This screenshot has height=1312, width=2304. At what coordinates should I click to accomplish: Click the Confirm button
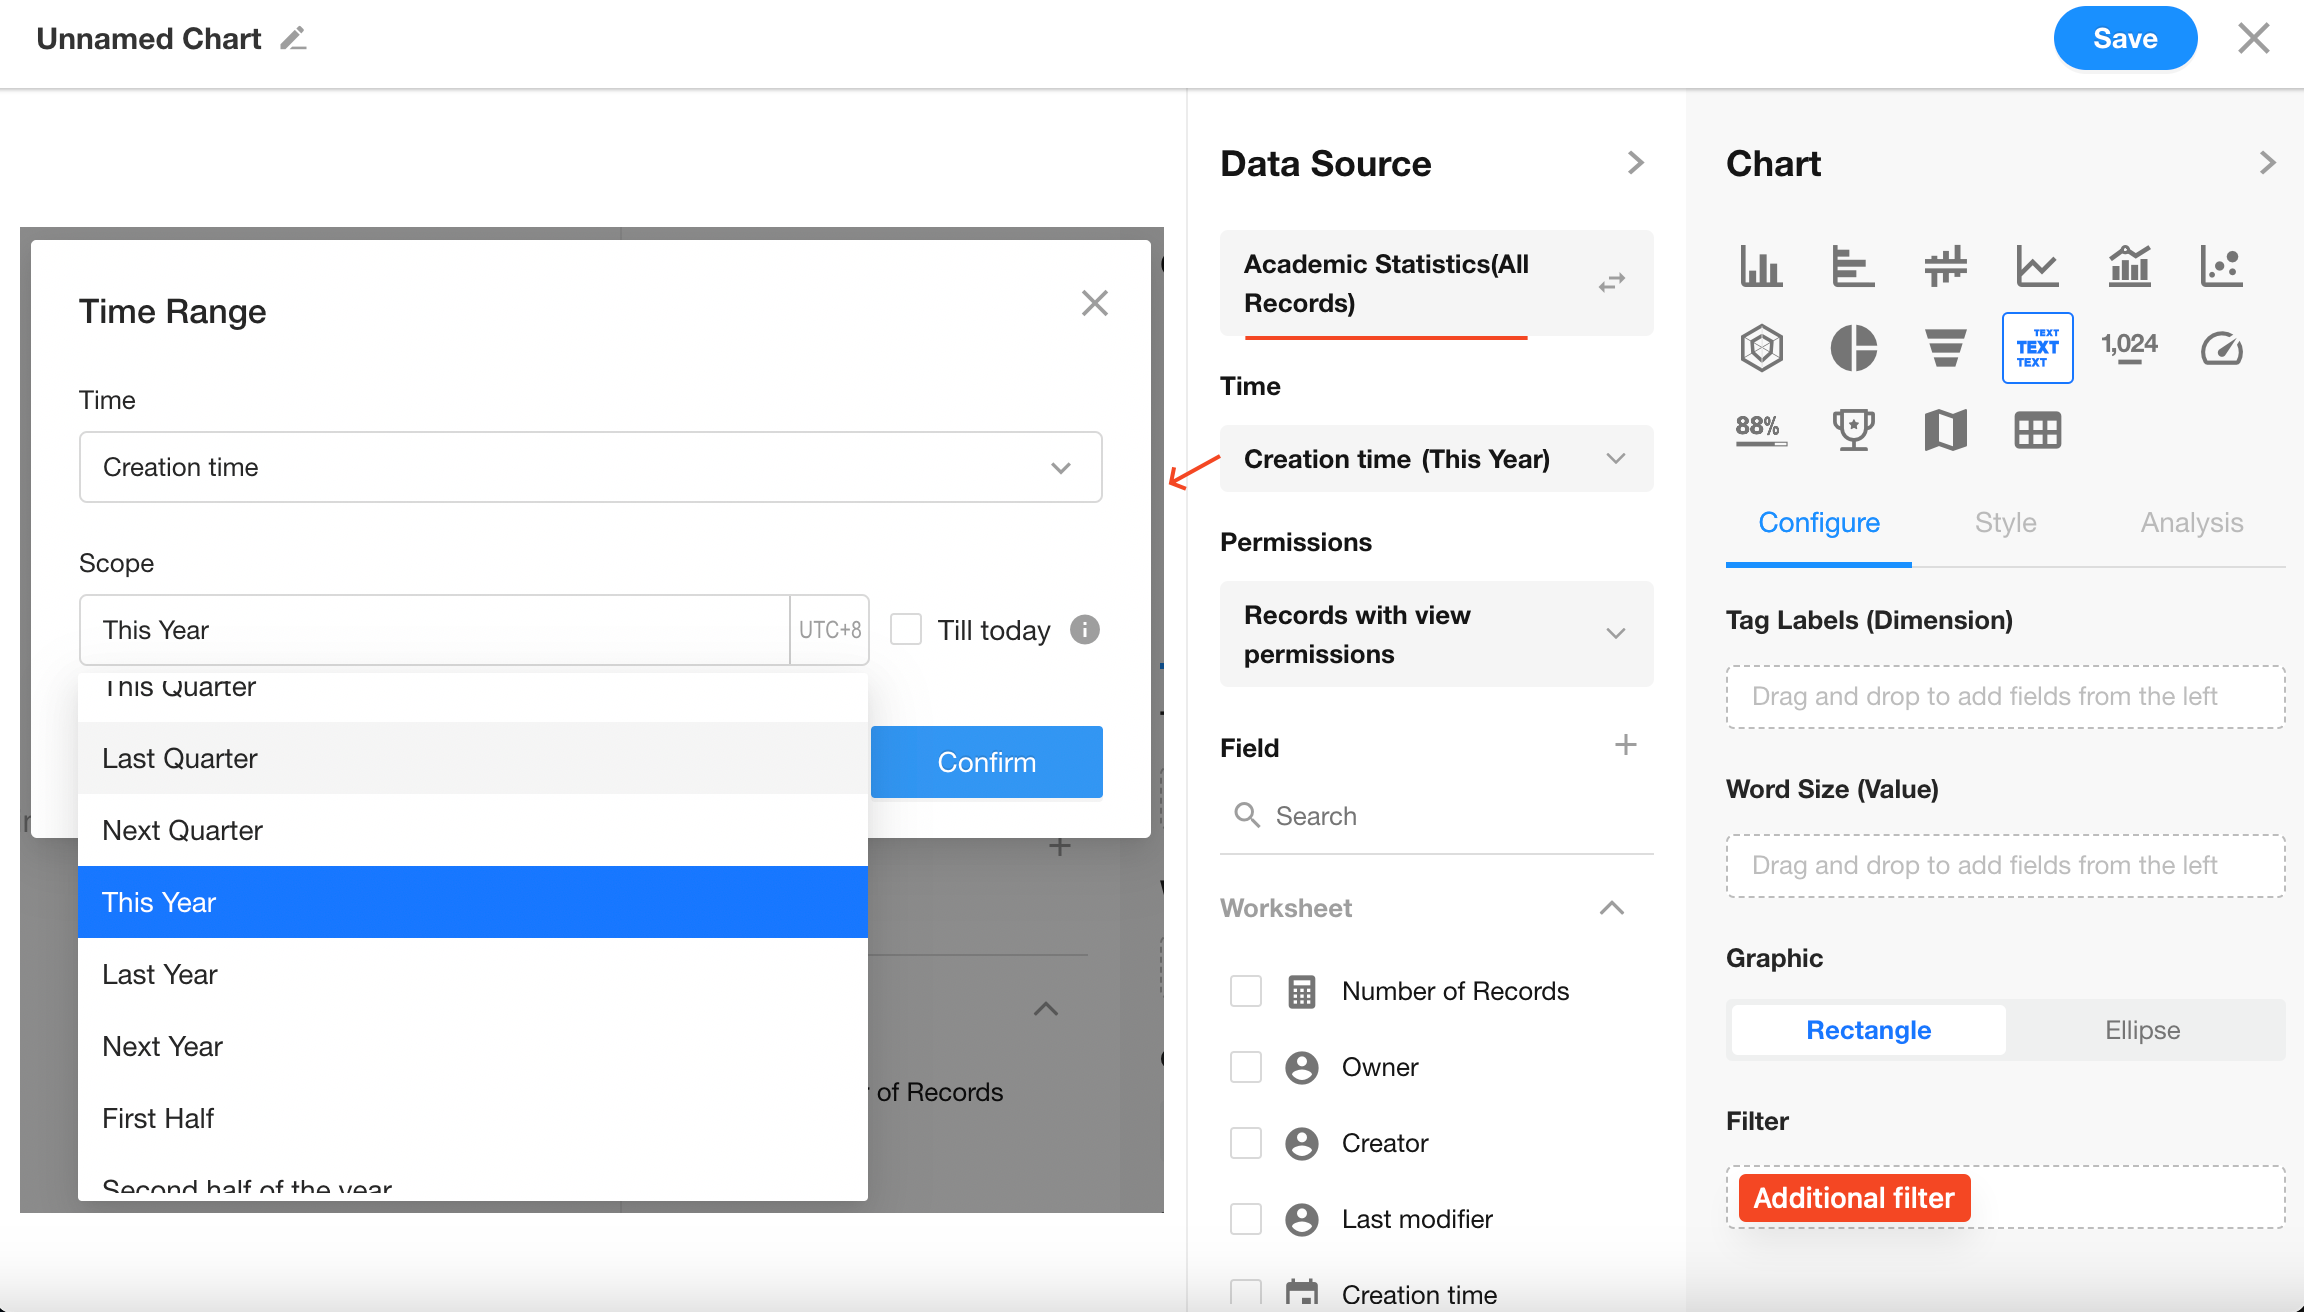986,762
